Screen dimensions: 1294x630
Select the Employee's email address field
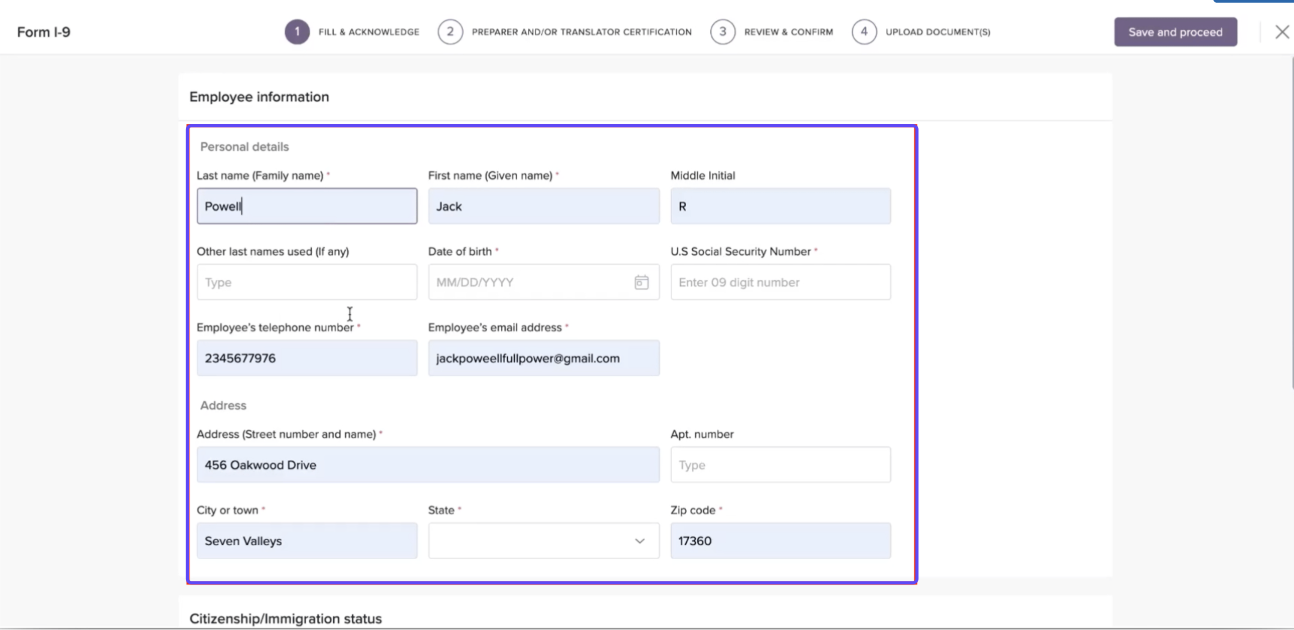click(x=543, y=358)
